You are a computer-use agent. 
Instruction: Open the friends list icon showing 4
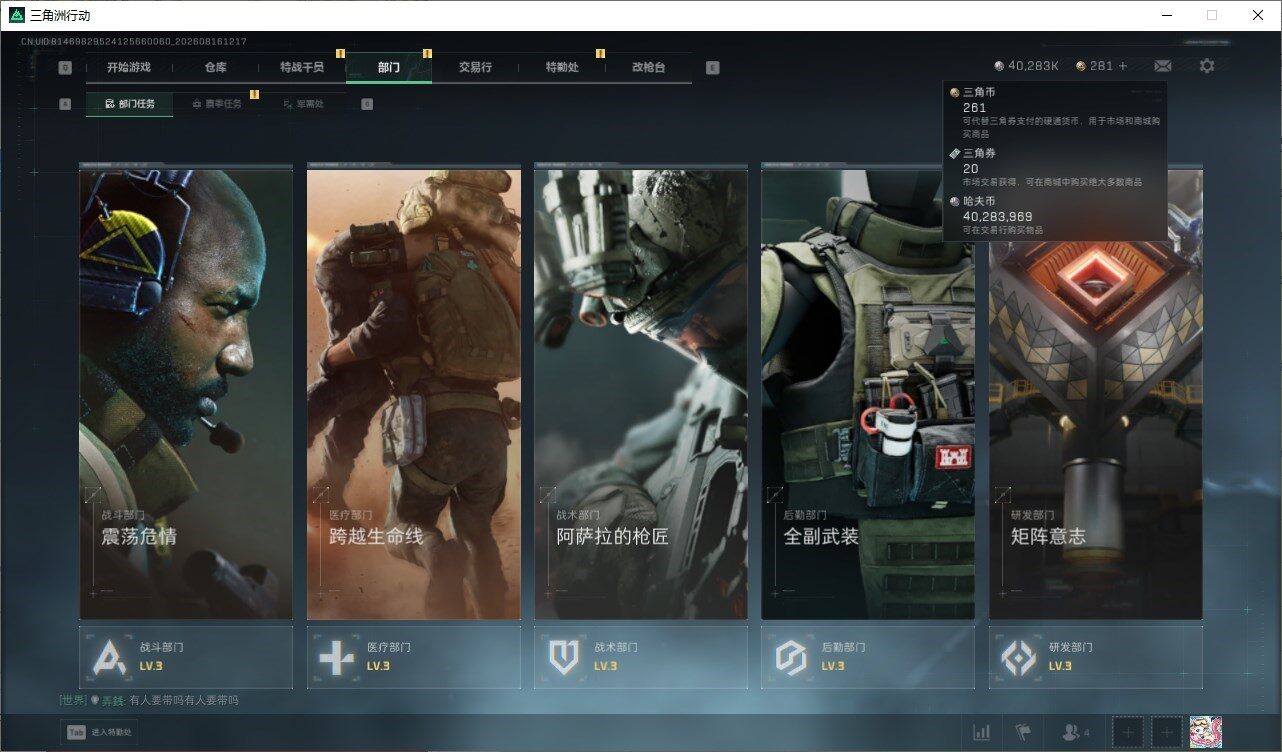(x=1075, y=732)
